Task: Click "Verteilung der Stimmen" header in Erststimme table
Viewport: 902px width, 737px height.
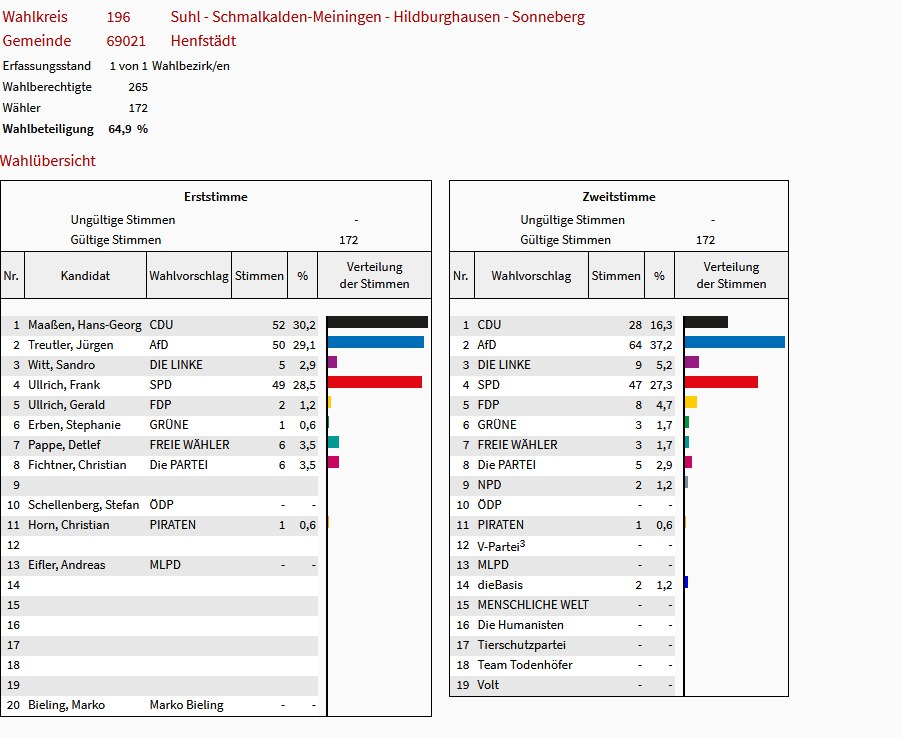Action: coord(374,275)
